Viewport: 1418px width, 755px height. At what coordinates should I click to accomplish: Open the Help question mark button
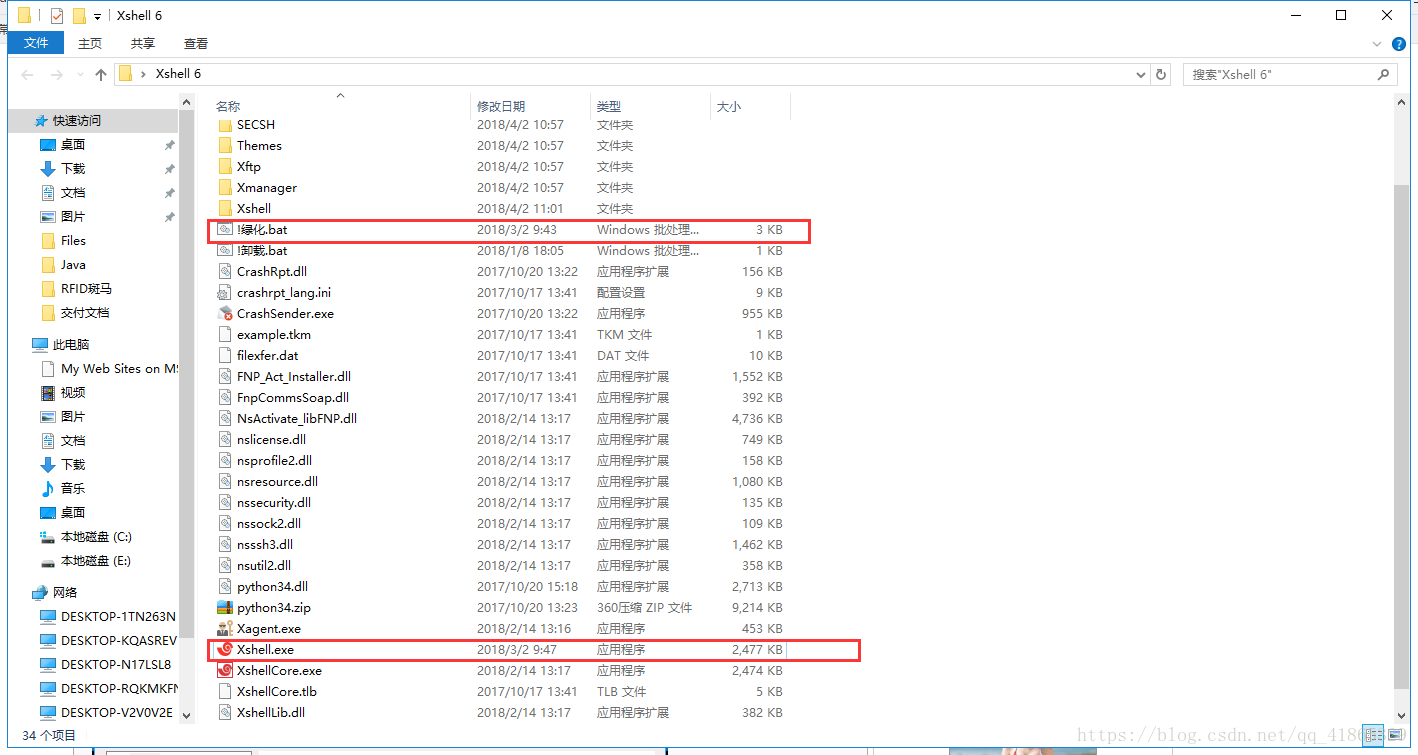pos(1397,43)
